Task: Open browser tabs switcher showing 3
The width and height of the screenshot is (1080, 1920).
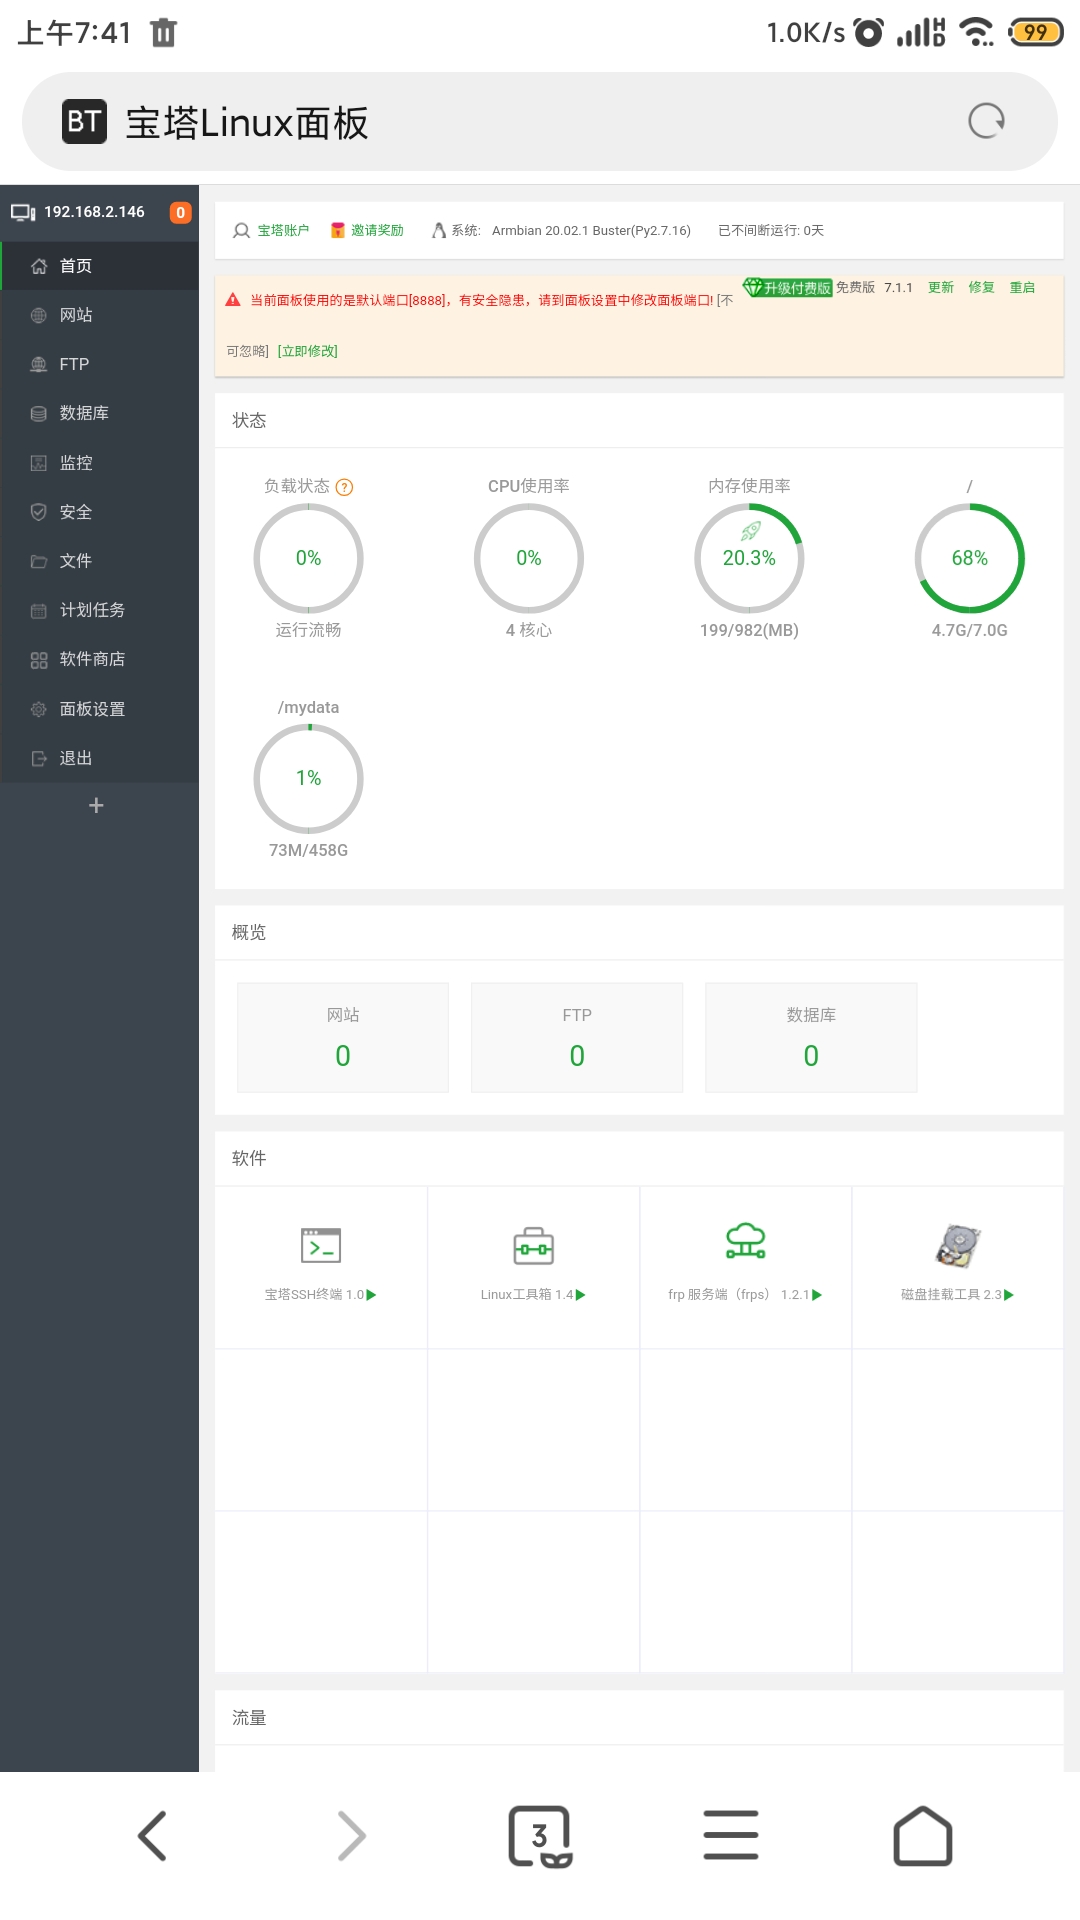Action: 540,1836
